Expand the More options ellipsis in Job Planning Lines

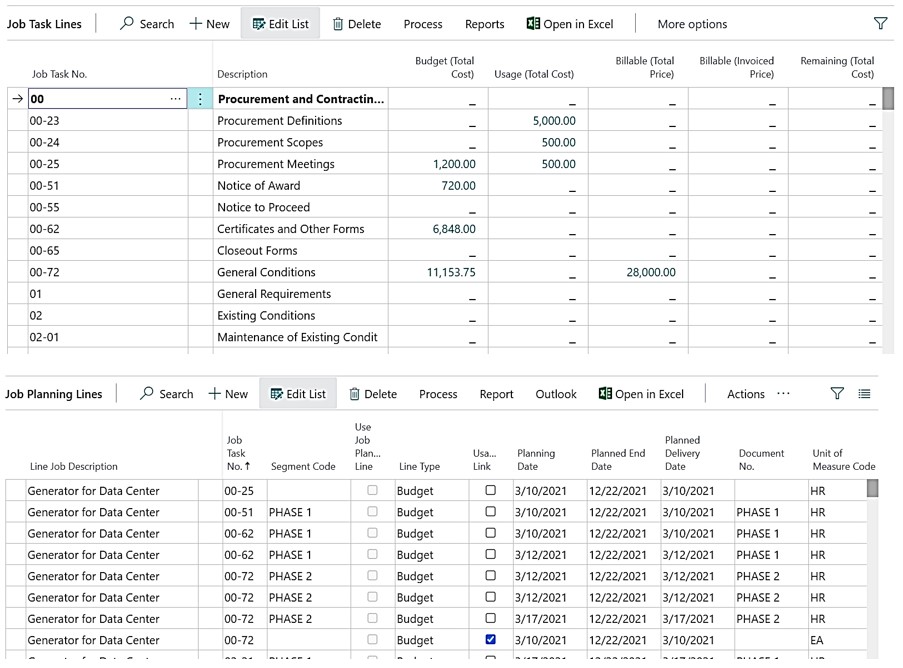783,394
